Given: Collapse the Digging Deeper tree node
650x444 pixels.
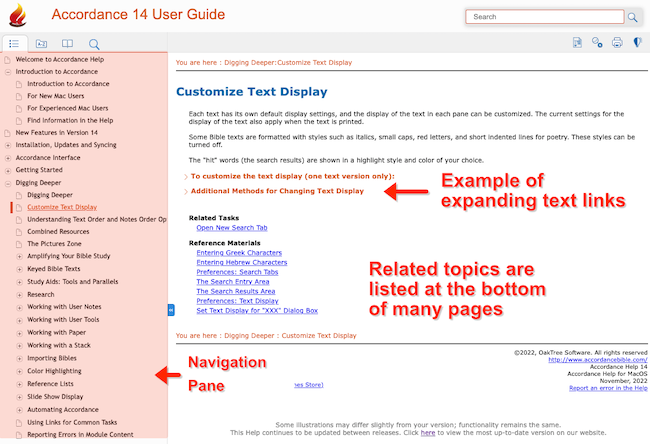Looking at the screenshot, I should (x=8, y=183).
